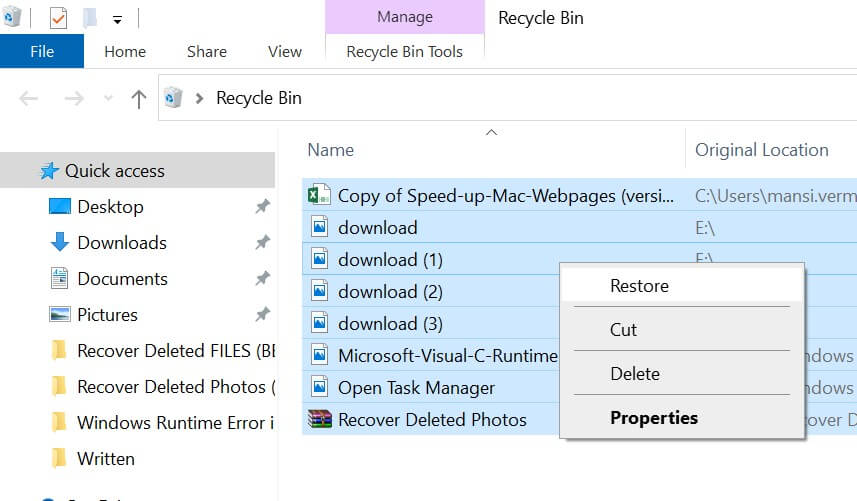
Task: Click the Downloads blue arrow icon
Action: pos(60,242)
